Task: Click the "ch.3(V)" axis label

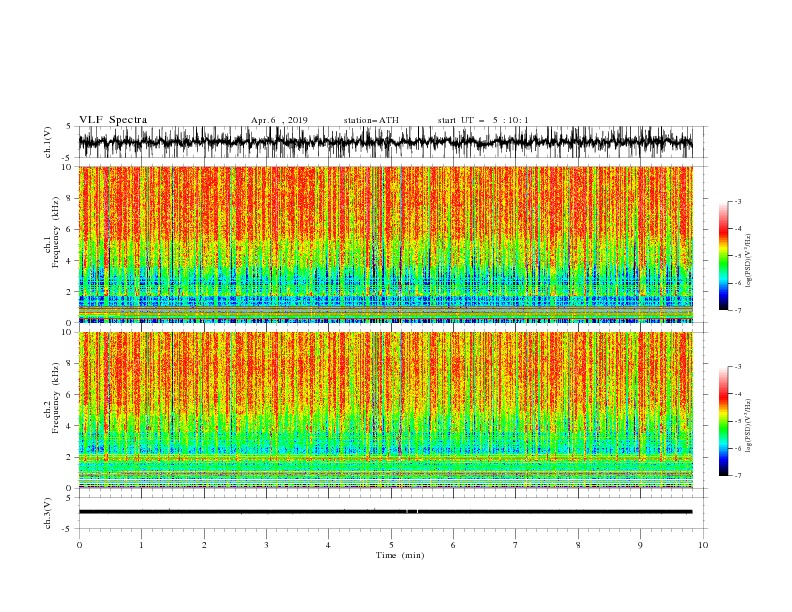Action: pyautogui.click(x=48, y=513)
